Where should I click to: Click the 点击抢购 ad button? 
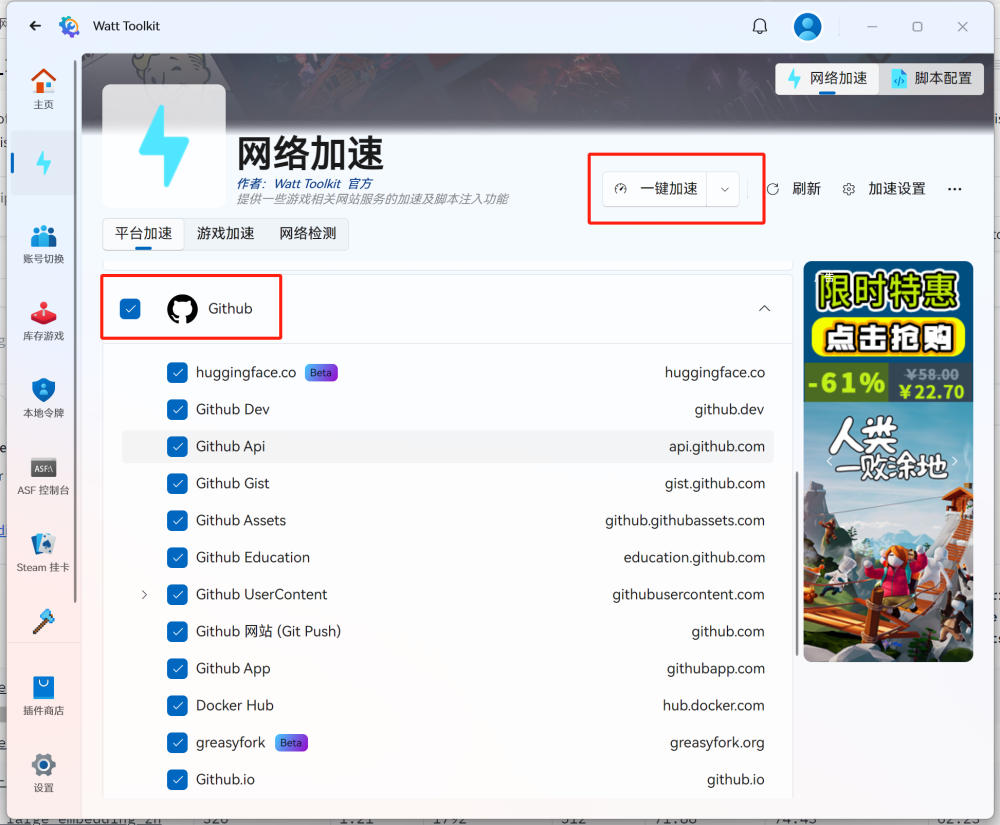click(x=888, y=337)
